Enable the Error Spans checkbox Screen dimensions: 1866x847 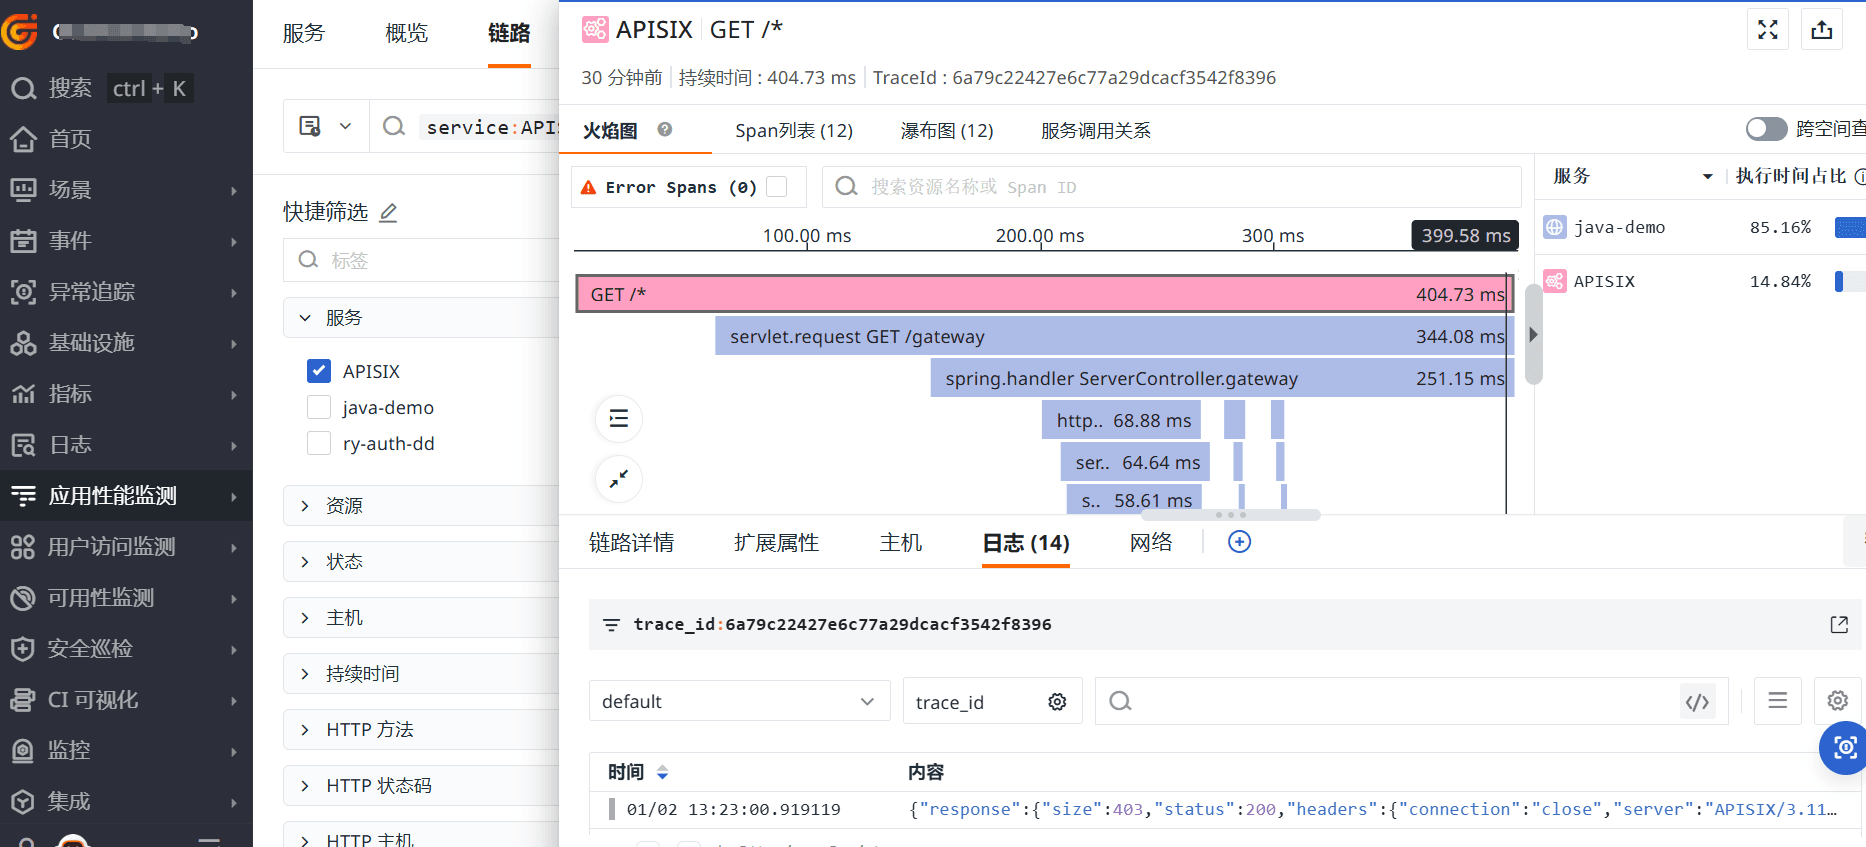tap(776, 187)
